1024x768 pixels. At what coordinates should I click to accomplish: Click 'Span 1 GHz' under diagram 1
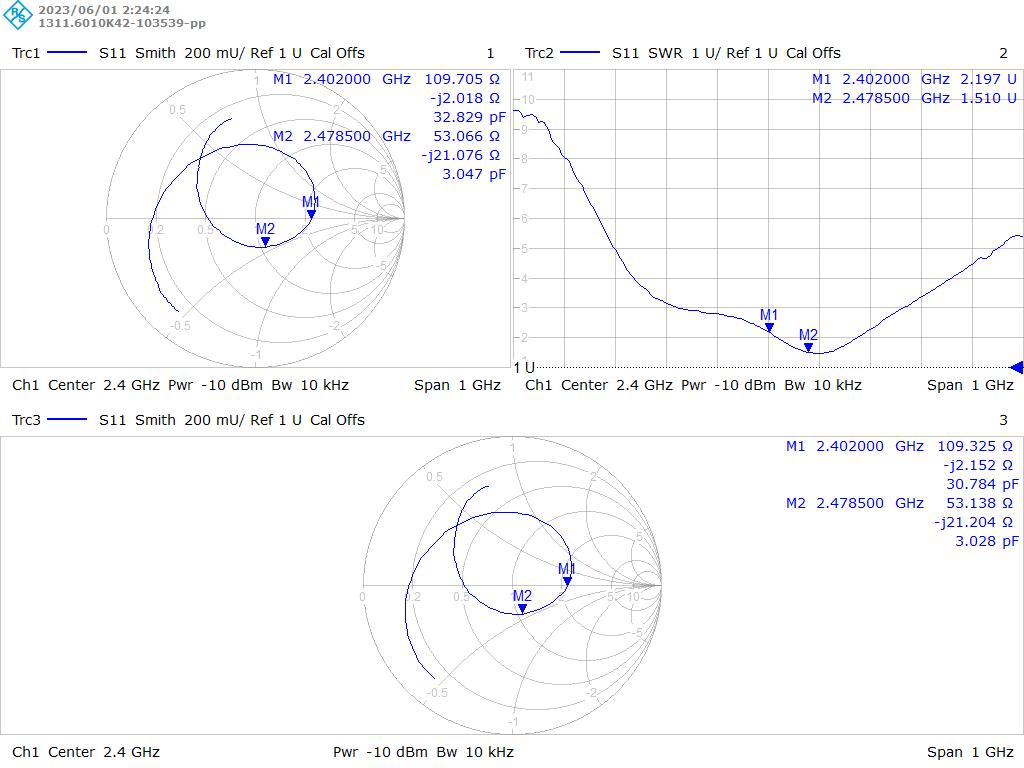coord(457,385)
